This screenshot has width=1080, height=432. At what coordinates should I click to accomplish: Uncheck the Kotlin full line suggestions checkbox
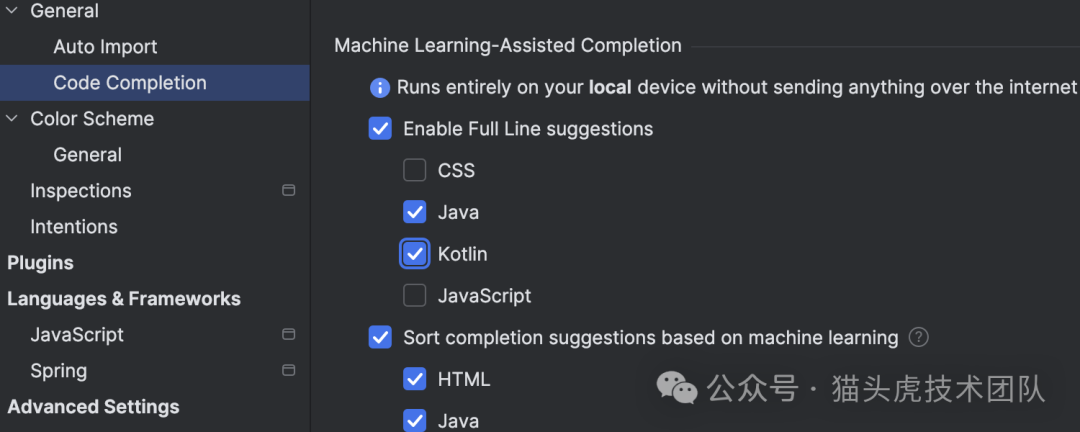pyautogui.click(x=415, y=254)
